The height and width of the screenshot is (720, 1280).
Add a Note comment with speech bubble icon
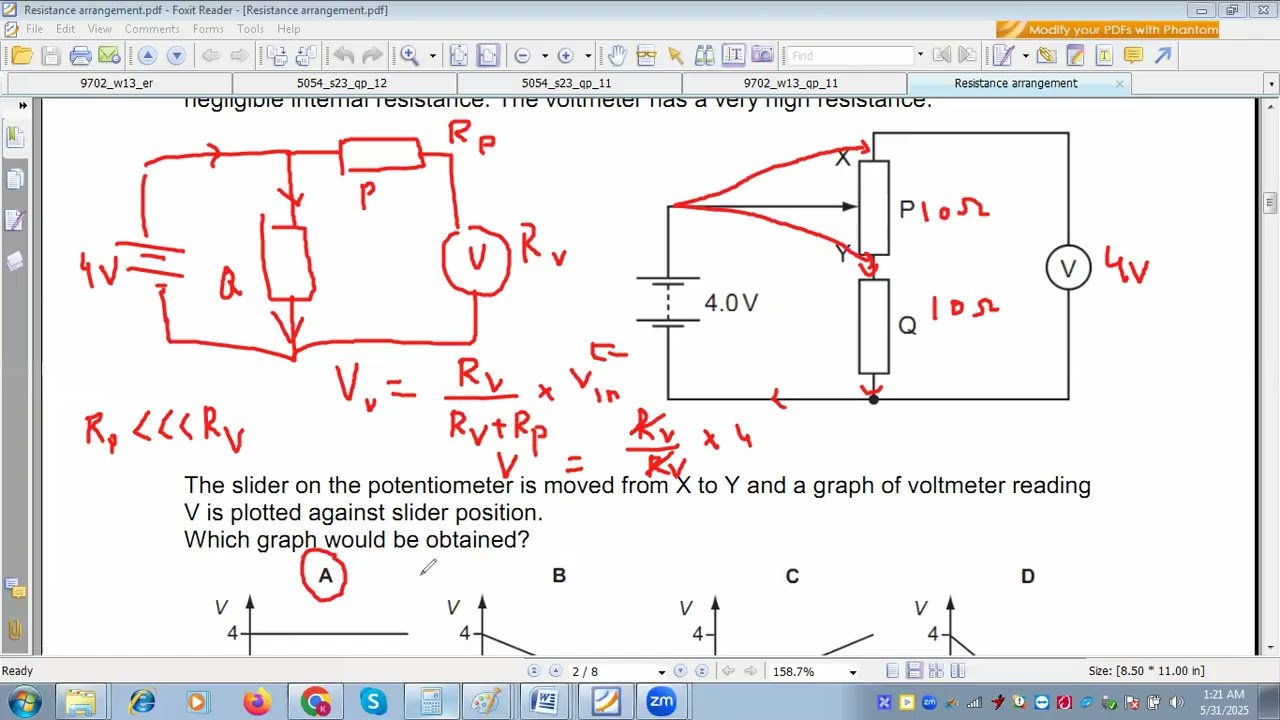[x=1133, y=56]
